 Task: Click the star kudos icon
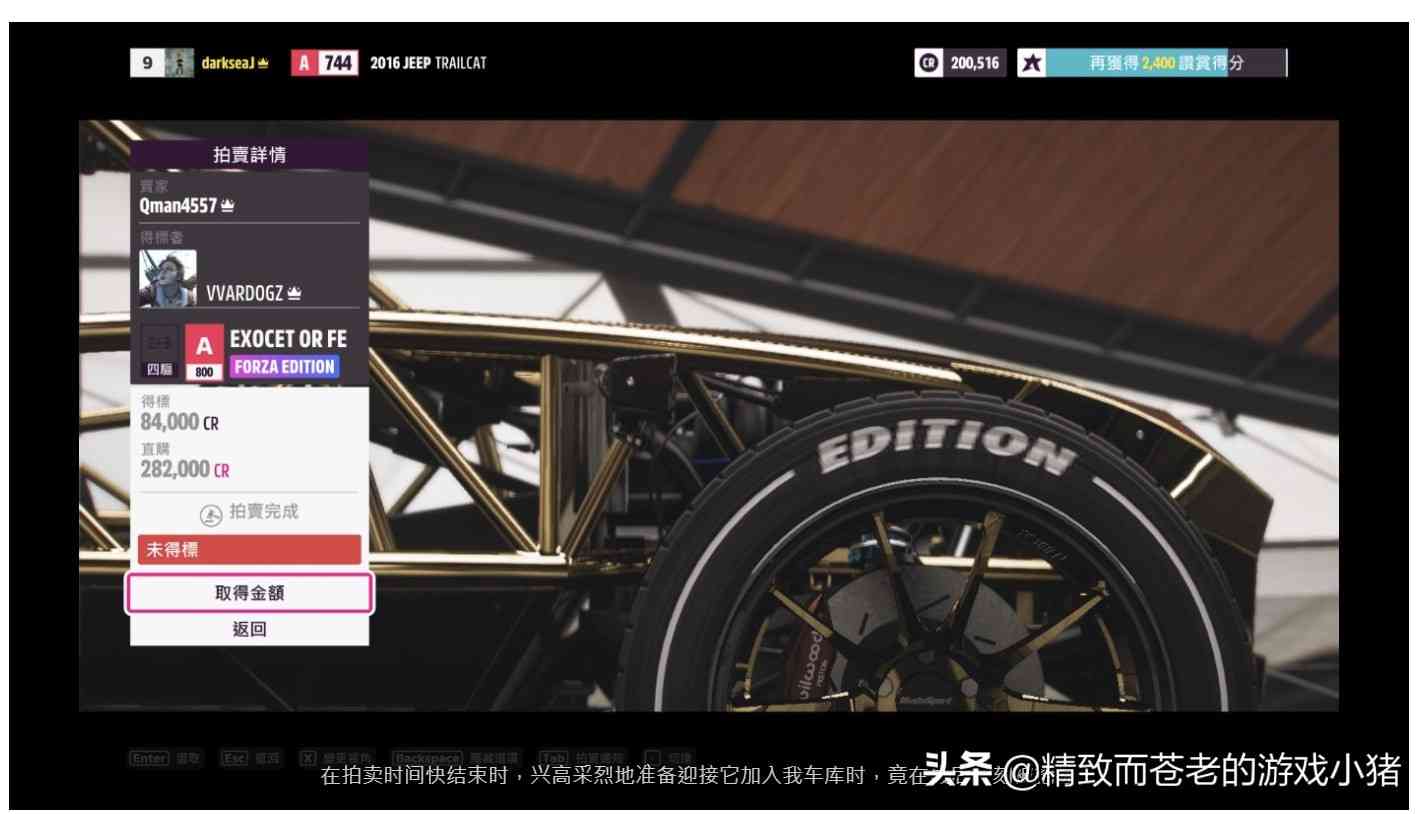pos(1031,63)
